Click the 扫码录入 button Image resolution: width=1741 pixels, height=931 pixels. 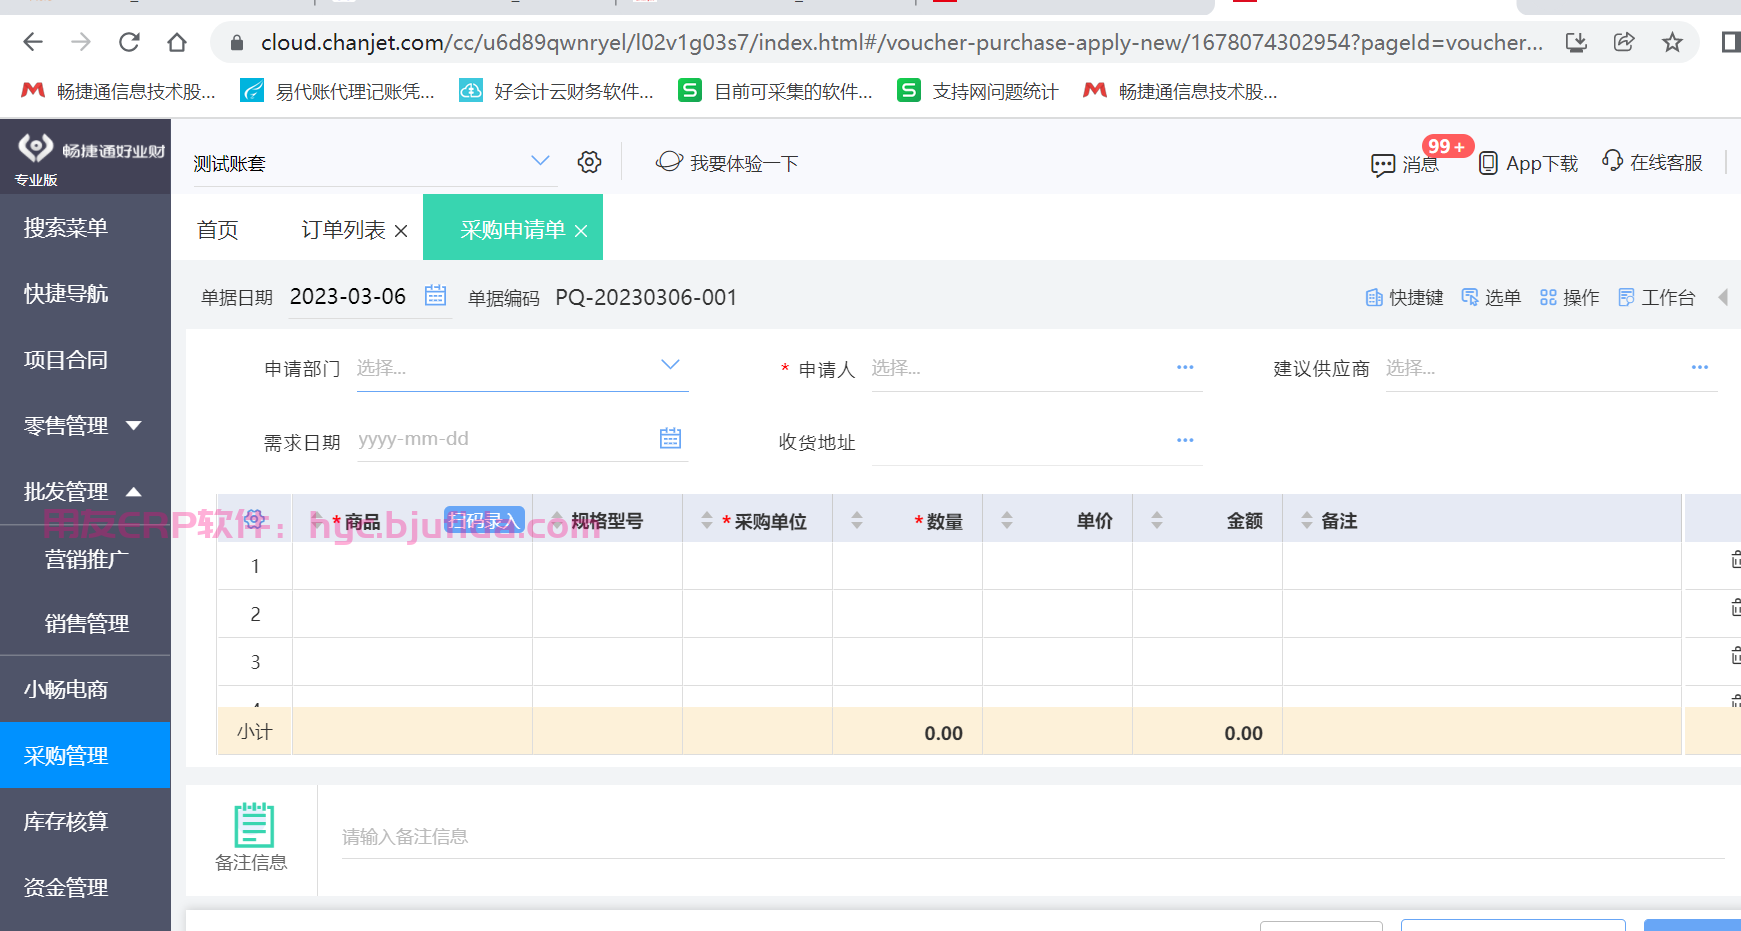click(484, 520)
